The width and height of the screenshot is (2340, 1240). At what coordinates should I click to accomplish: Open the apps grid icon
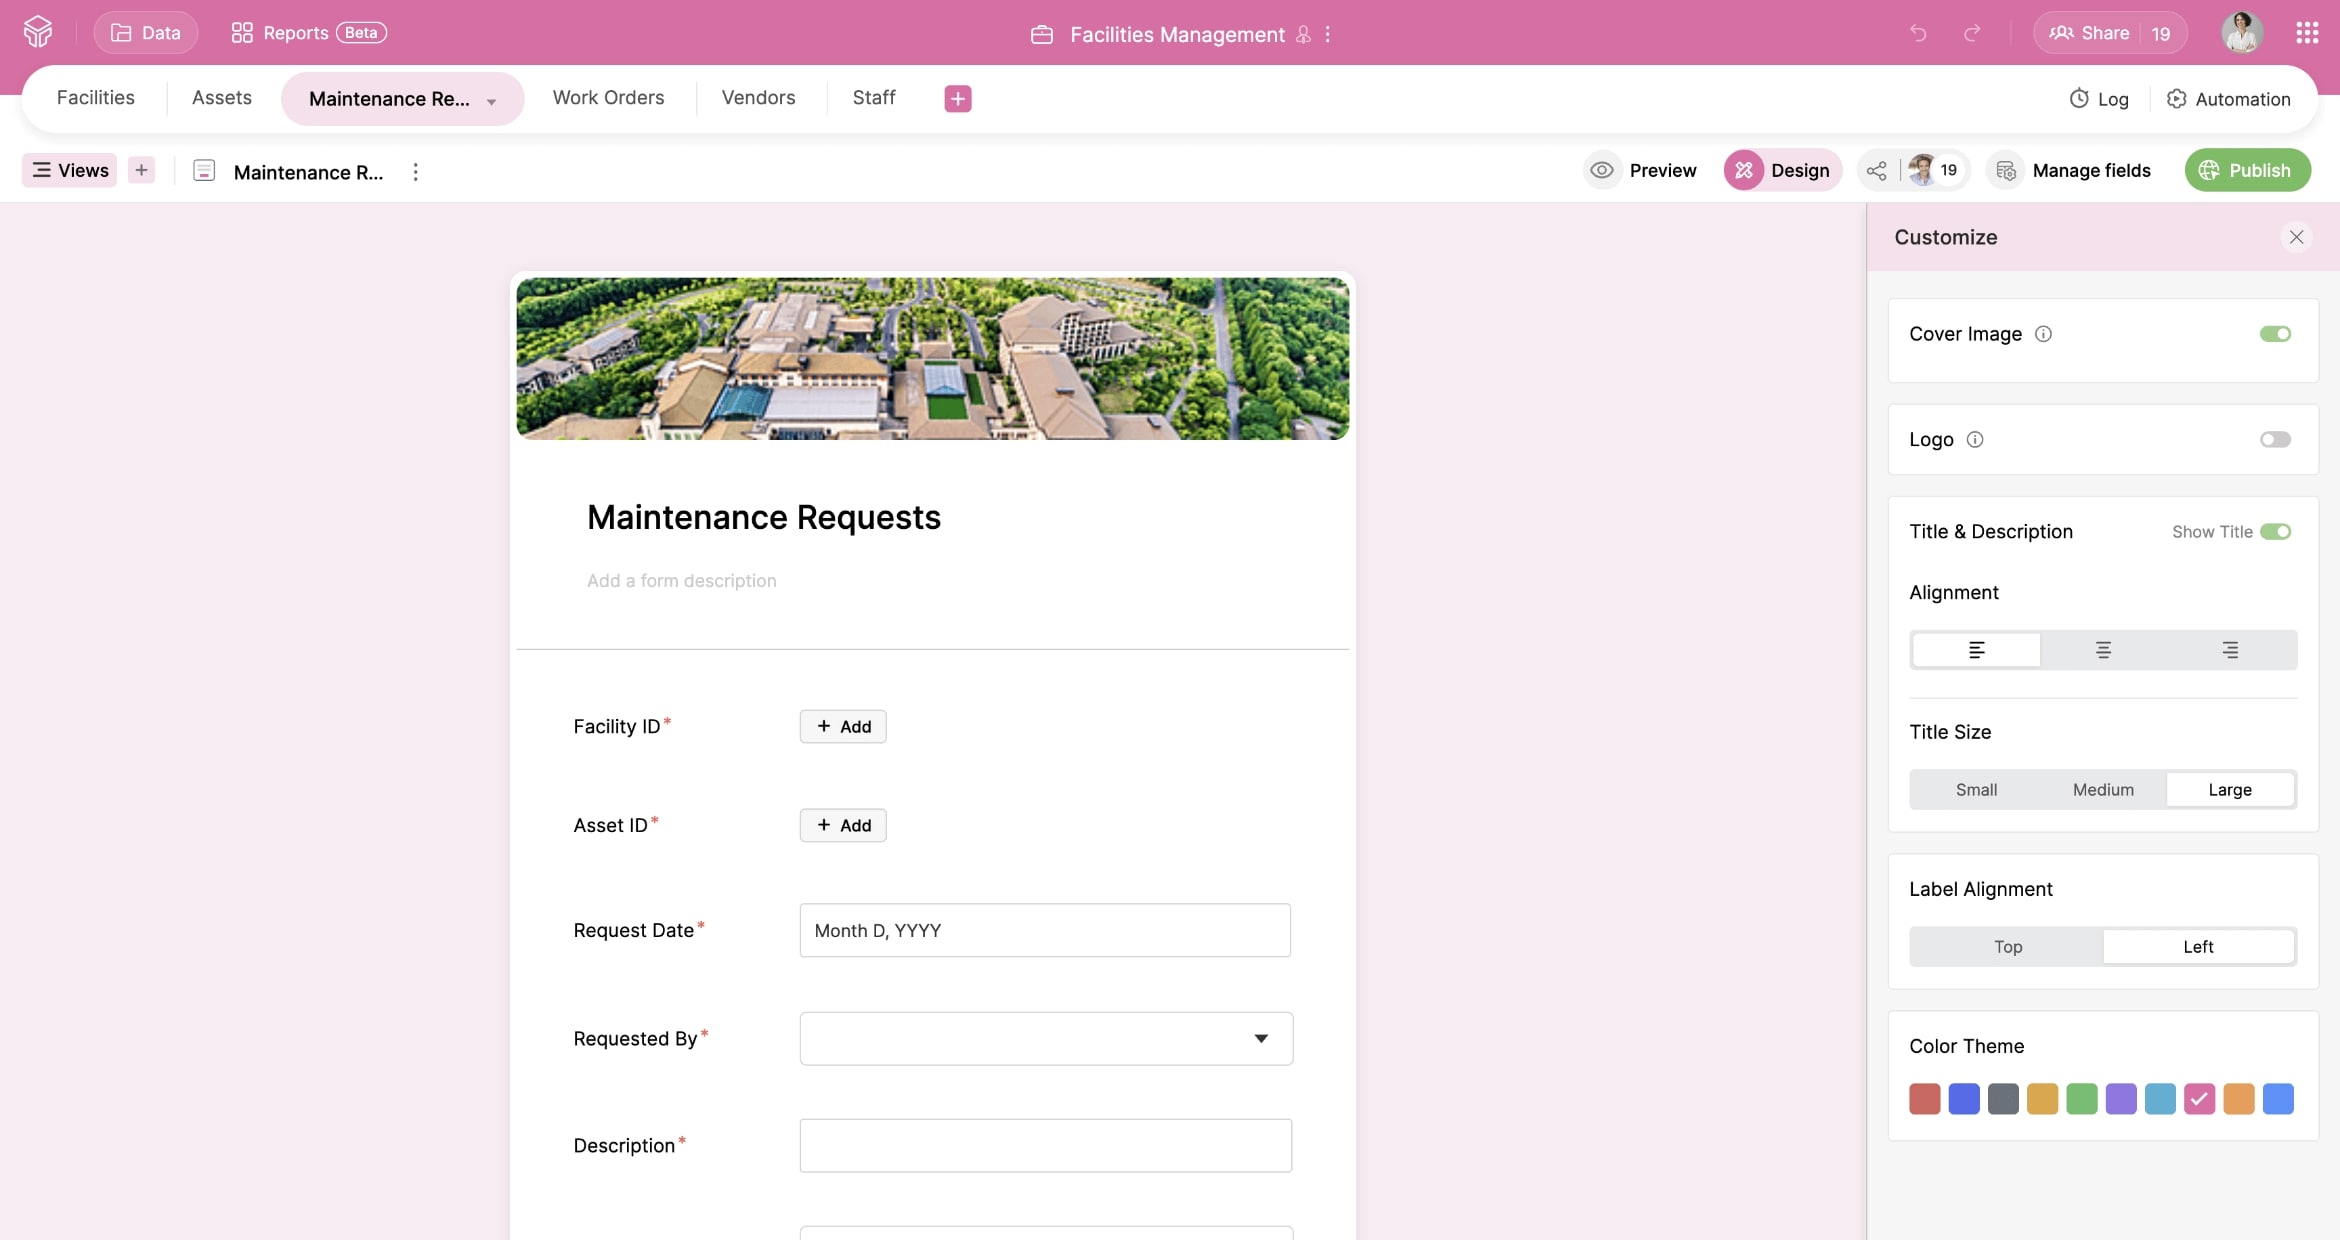[2306, 33]
